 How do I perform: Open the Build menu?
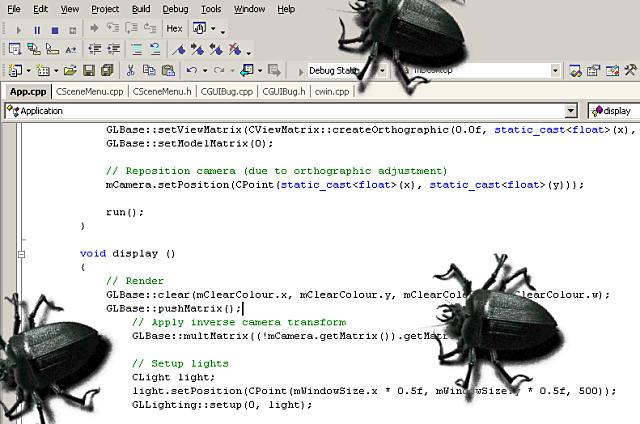141,9
